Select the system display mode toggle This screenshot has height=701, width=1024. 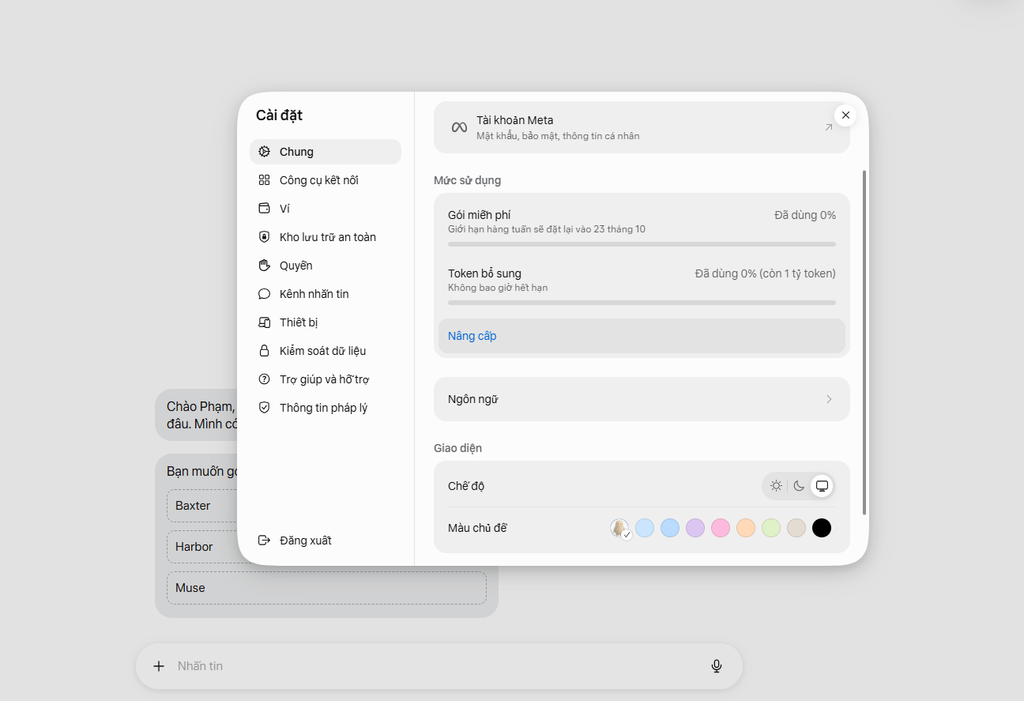[822, 486]
